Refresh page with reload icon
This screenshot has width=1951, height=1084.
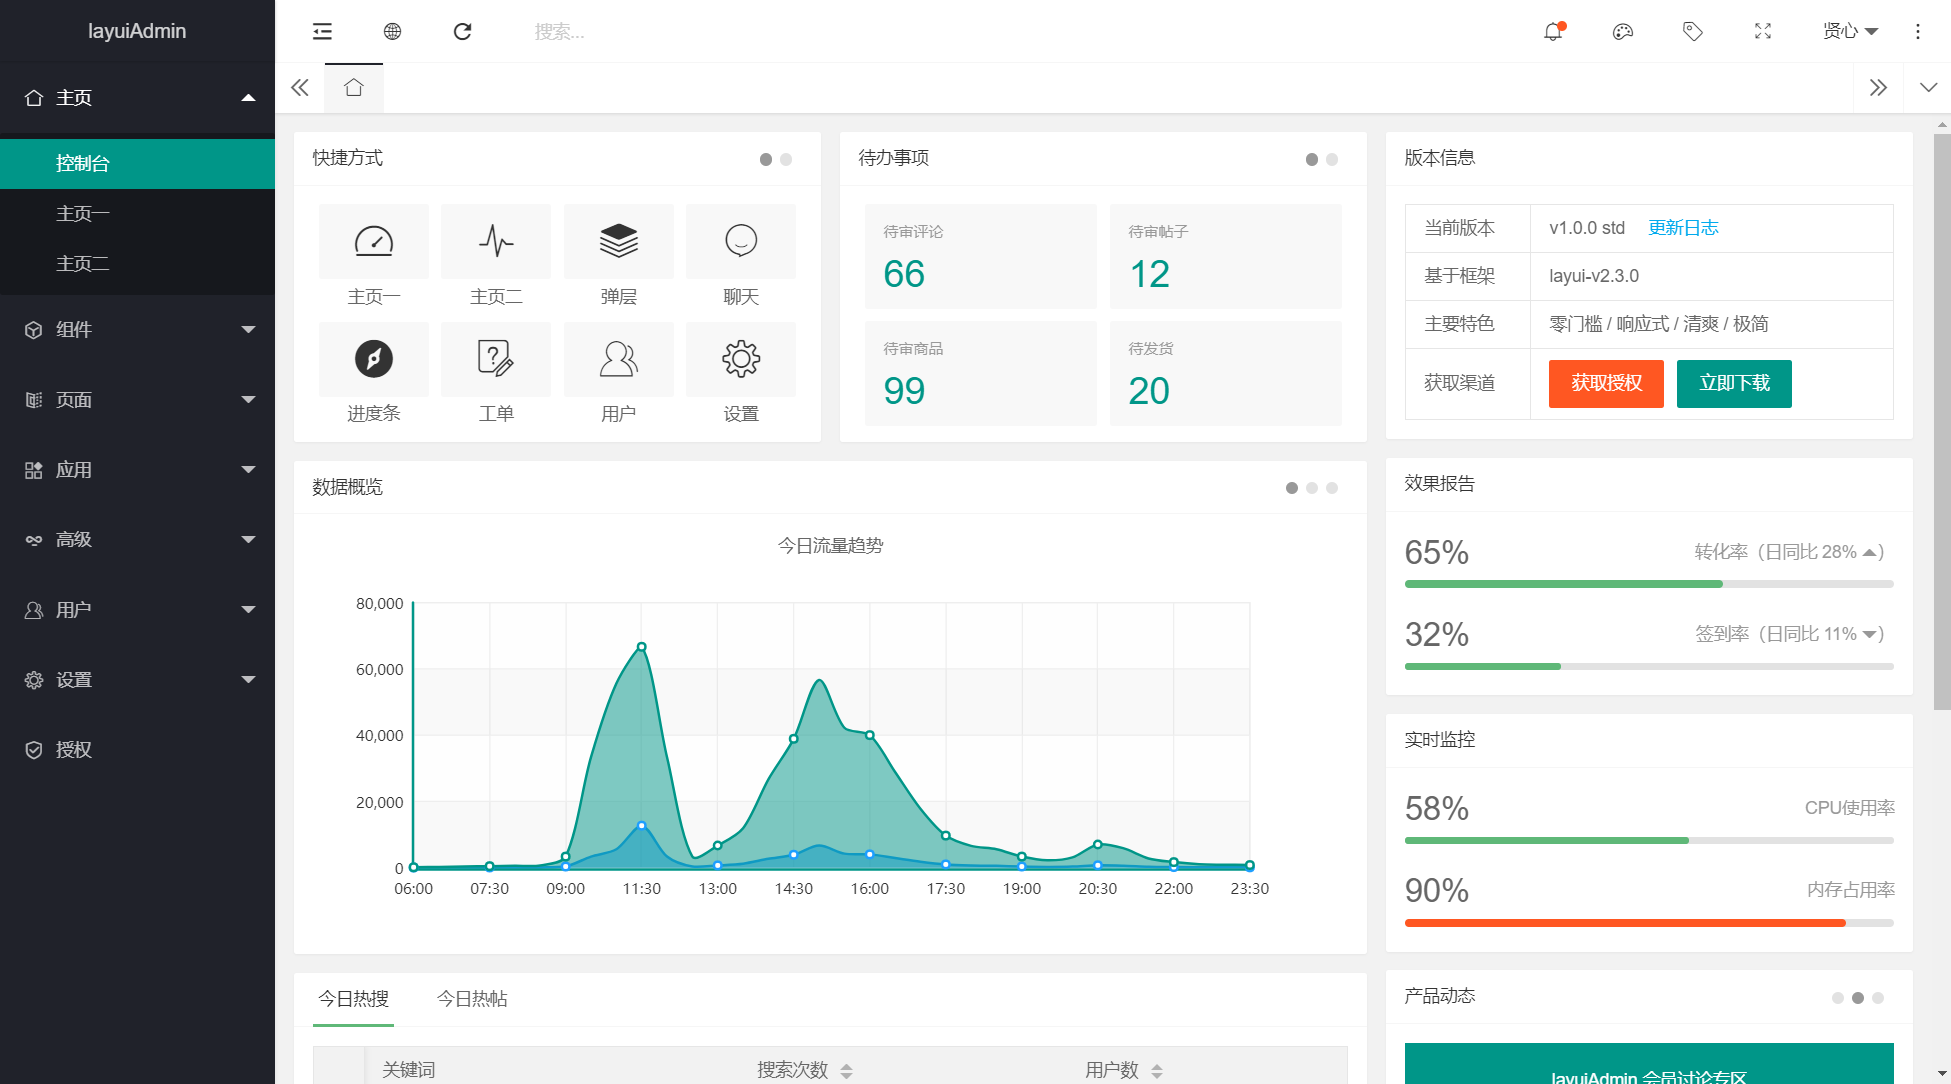[x=462, y=32]
